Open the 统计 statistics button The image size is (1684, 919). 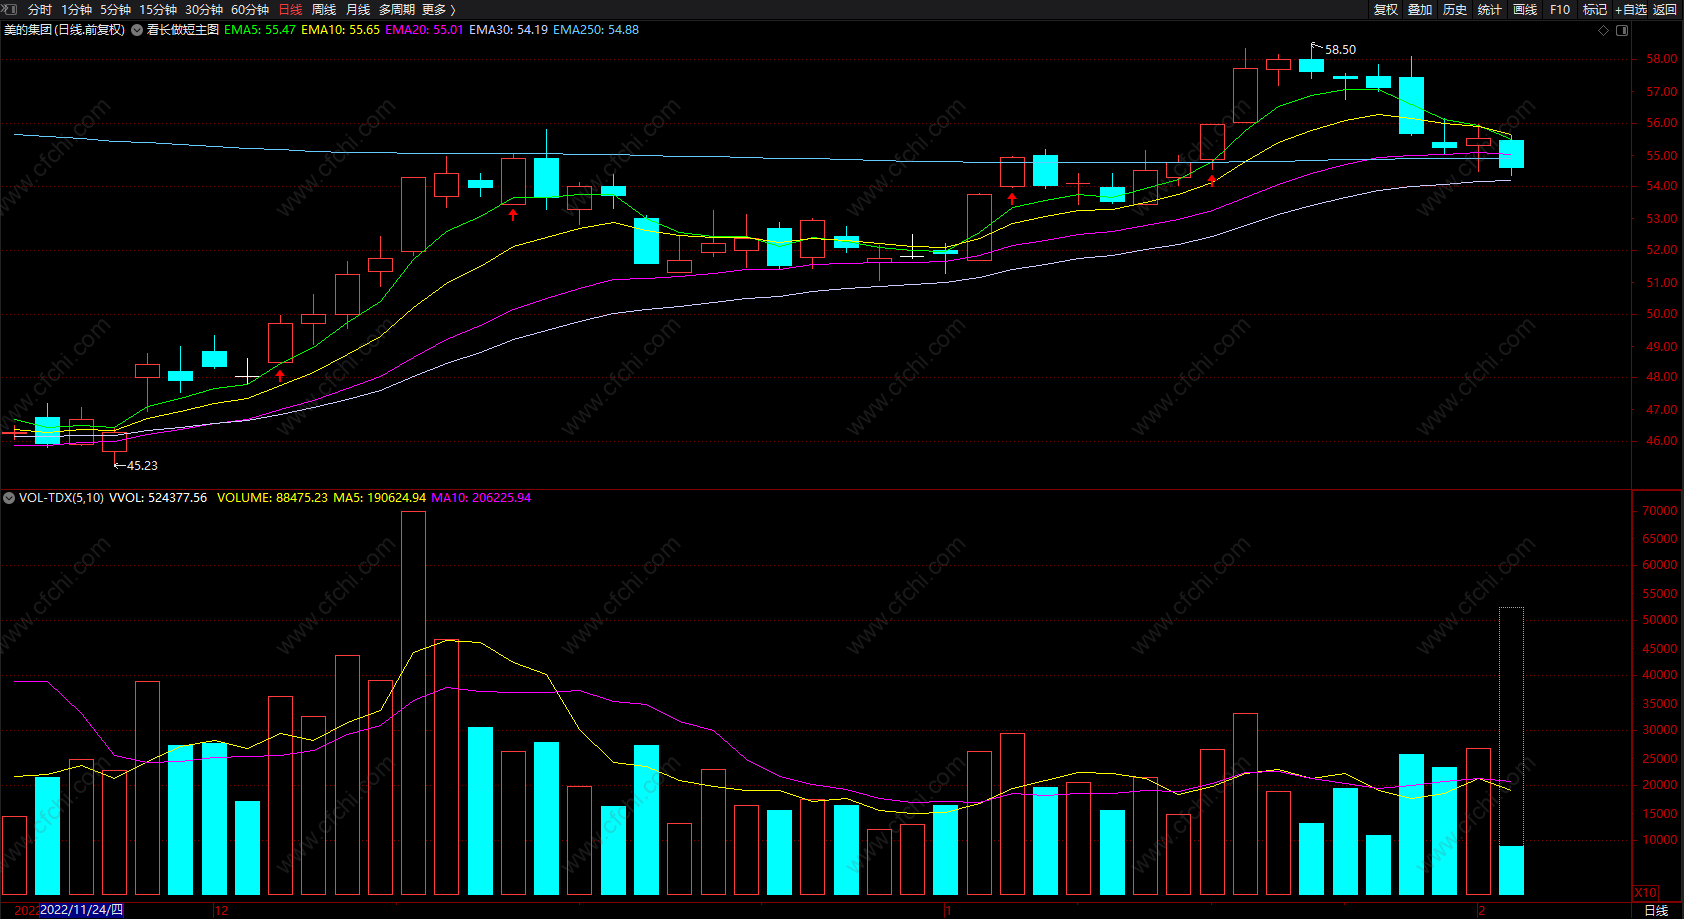tap(1490, 10)
